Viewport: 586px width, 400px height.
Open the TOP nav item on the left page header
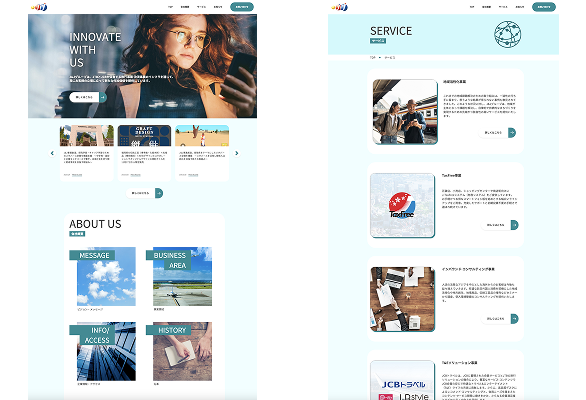point(170,7)
